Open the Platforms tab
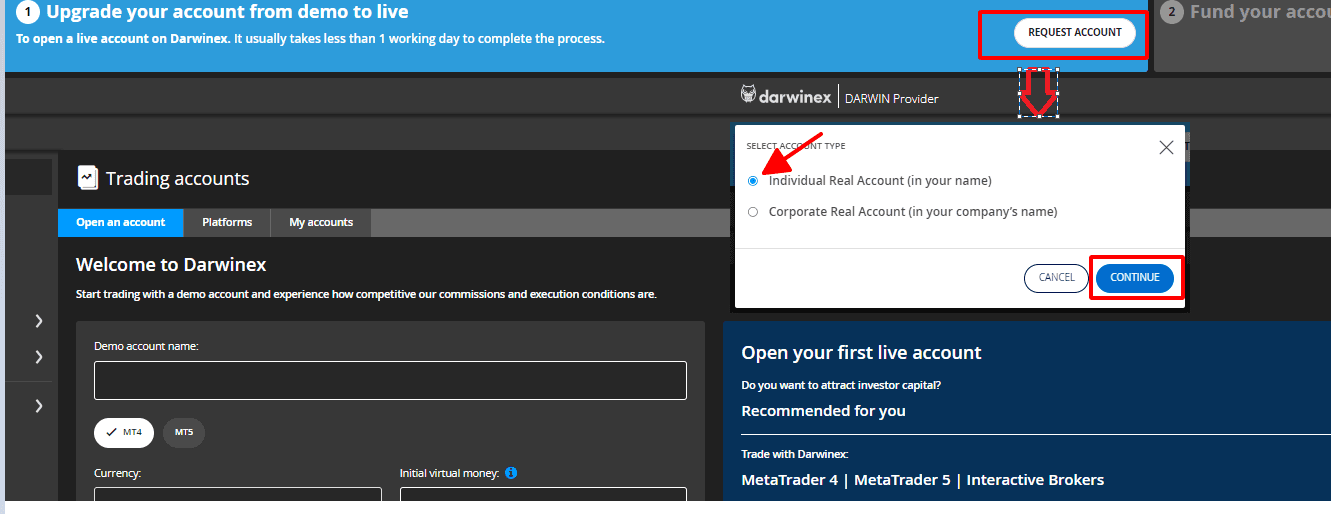 227,222
